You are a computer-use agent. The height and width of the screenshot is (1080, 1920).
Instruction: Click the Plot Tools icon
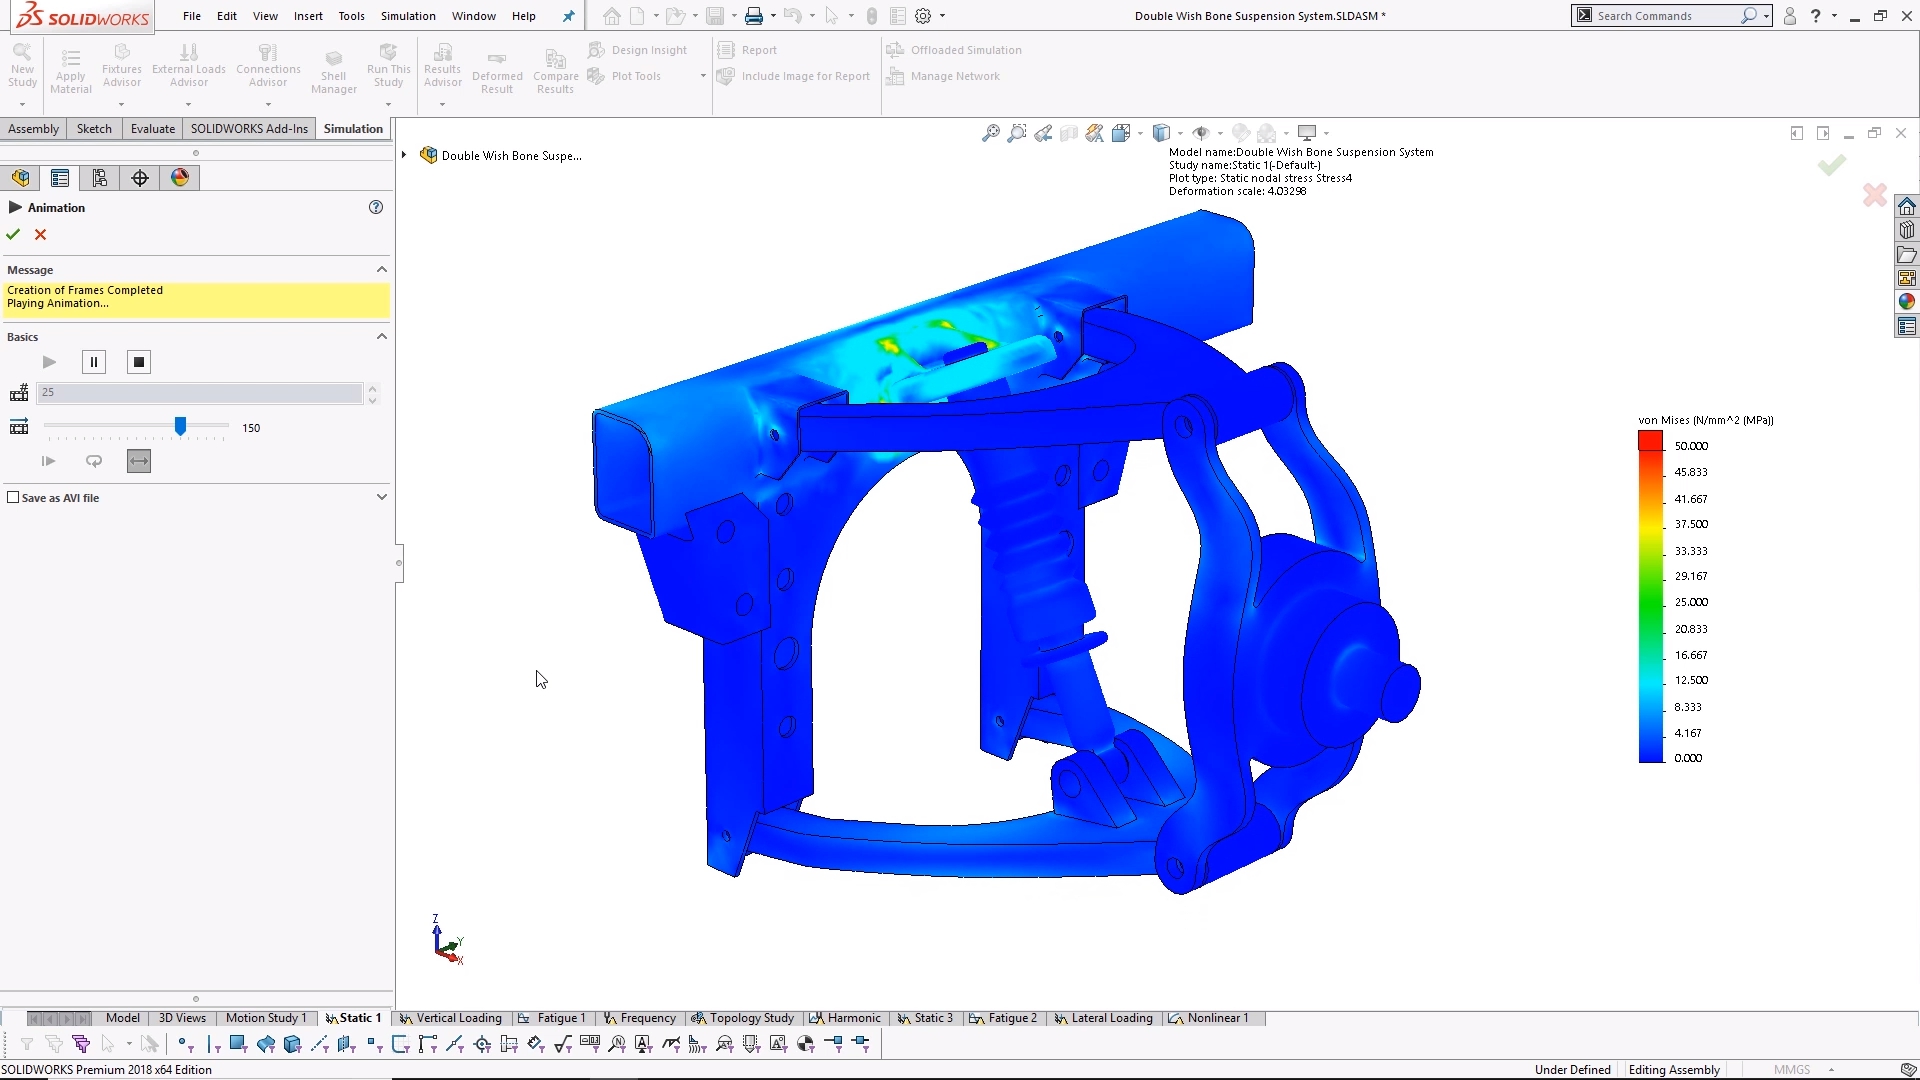coord(597,75)
